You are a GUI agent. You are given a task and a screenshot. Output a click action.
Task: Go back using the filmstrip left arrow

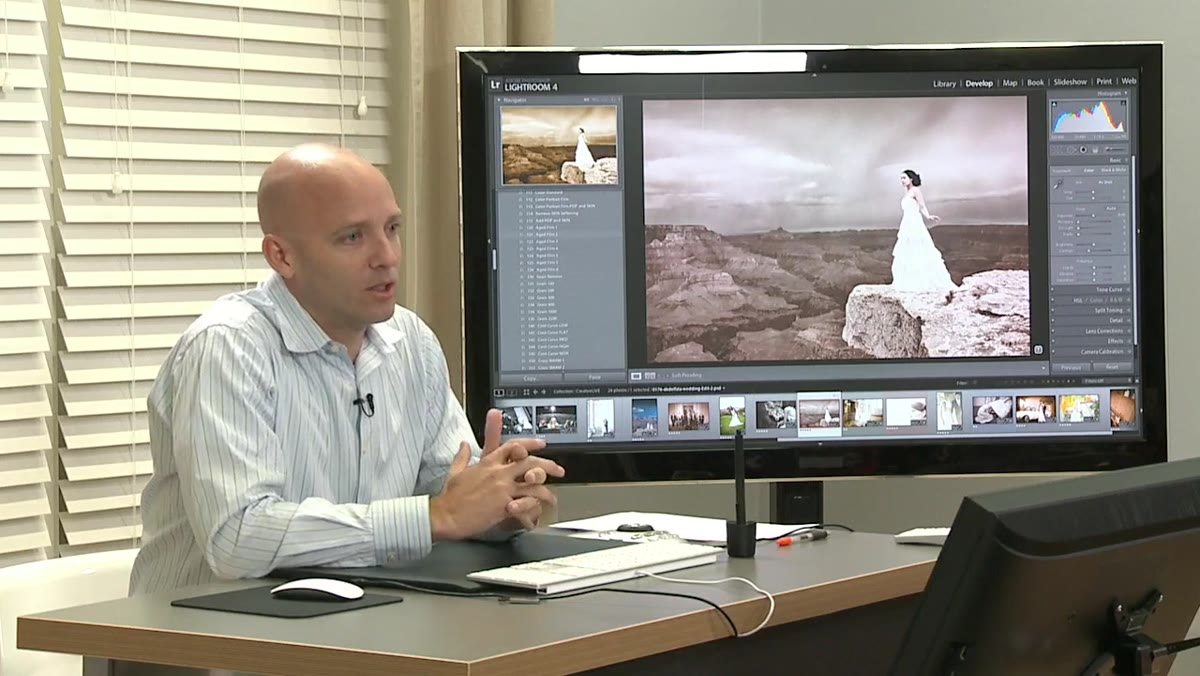pos(535,392)
